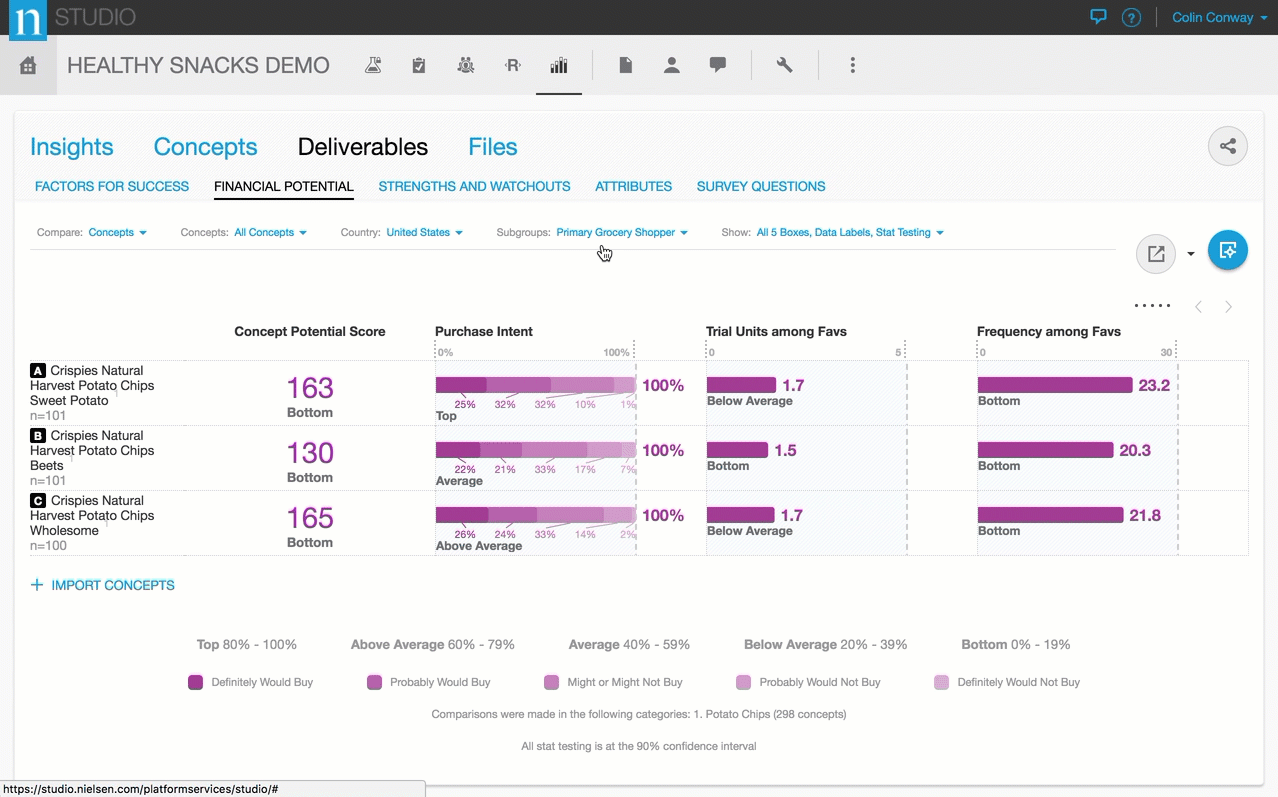Viewport: 1278px width, 797px height.
Task: Open the person profile icon
Action: pos(672,65)
